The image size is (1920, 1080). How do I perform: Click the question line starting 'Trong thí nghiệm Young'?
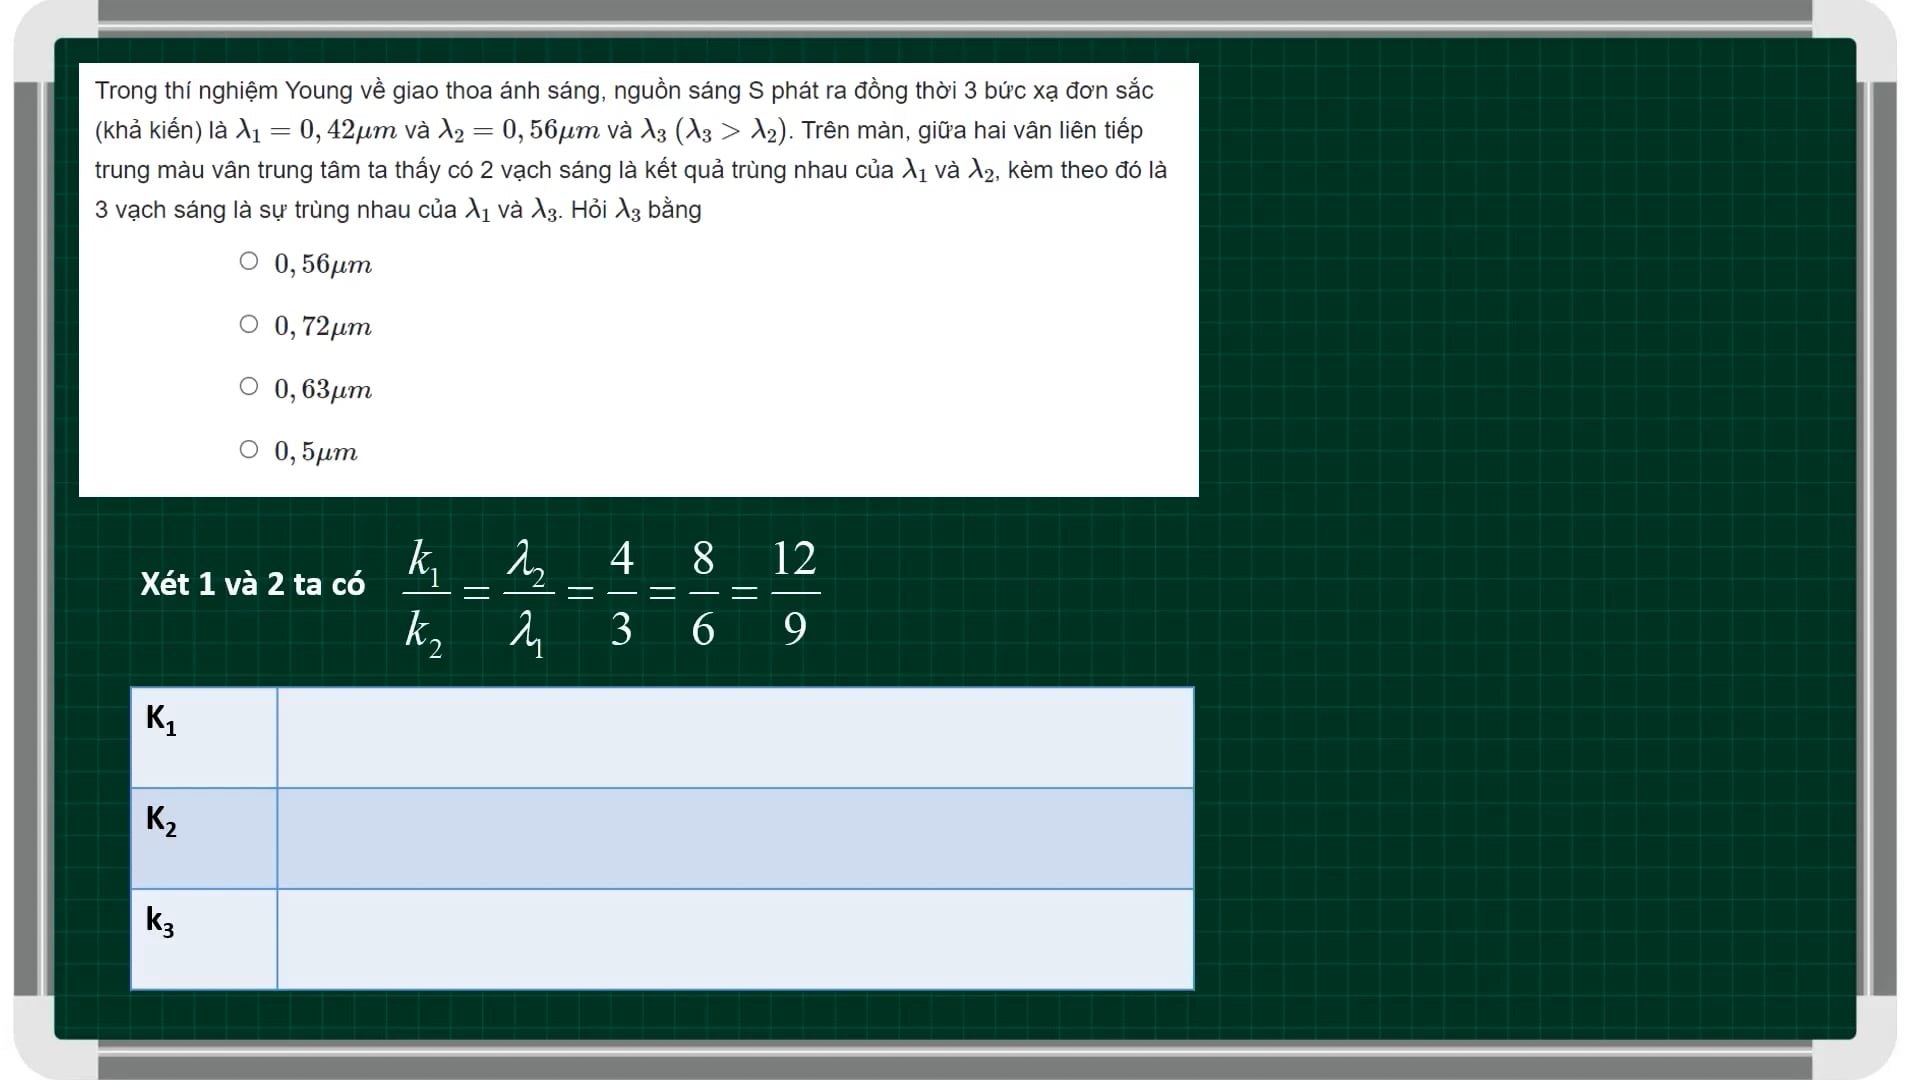[x=624, y=91]
